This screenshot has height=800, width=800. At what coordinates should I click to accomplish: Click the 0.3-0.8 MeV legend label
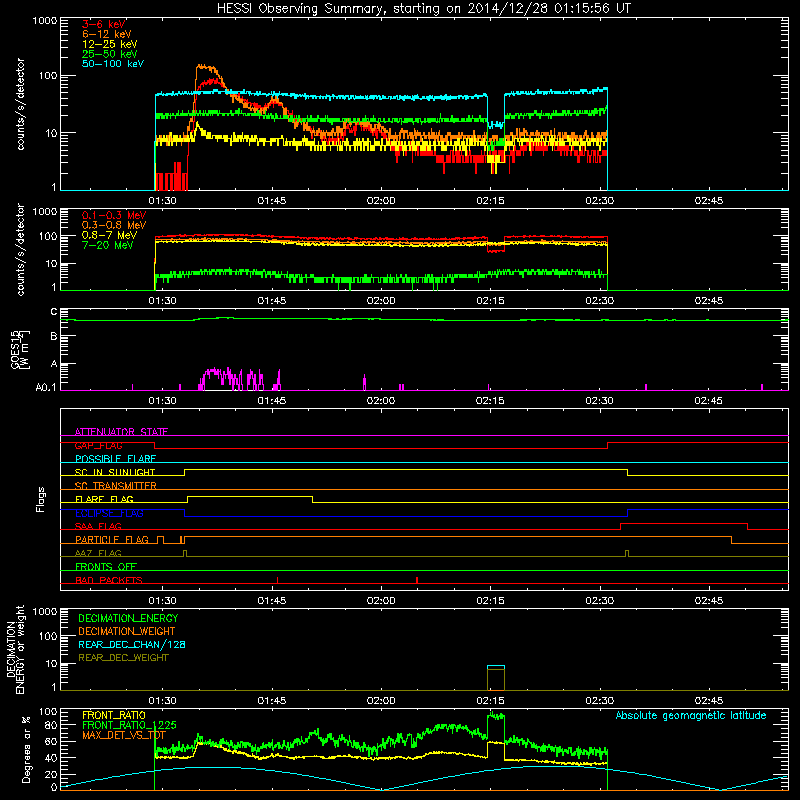click(x=114, y=225)
